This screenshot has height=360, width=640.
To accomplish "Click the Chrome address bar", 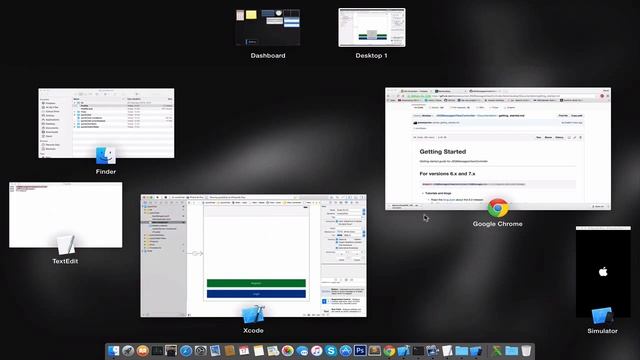I will pyautogui.click(x=500, y=96).
